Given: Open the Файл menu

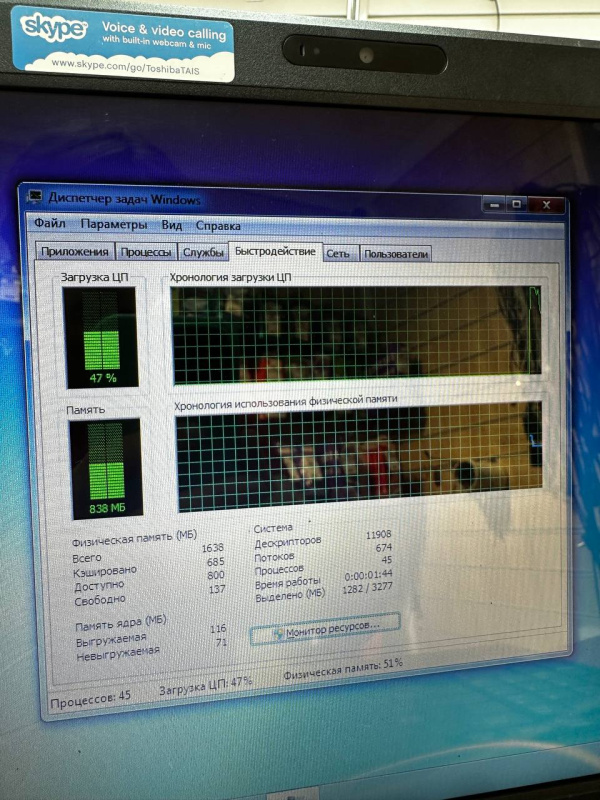Looking at the screenshot, I should (50, 223).
